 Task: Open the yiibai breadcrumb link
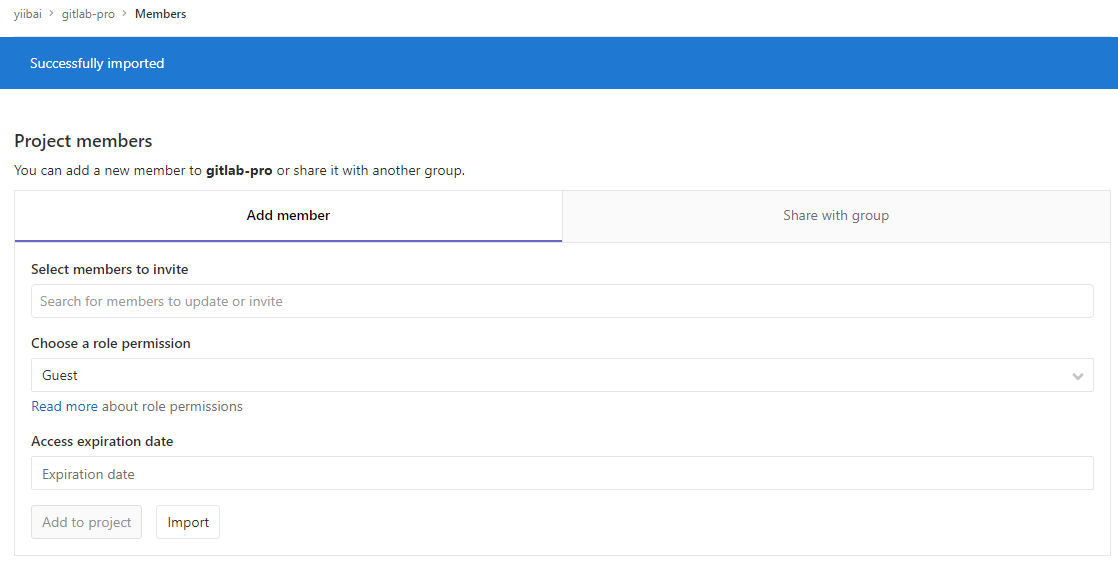click(28, 14)
